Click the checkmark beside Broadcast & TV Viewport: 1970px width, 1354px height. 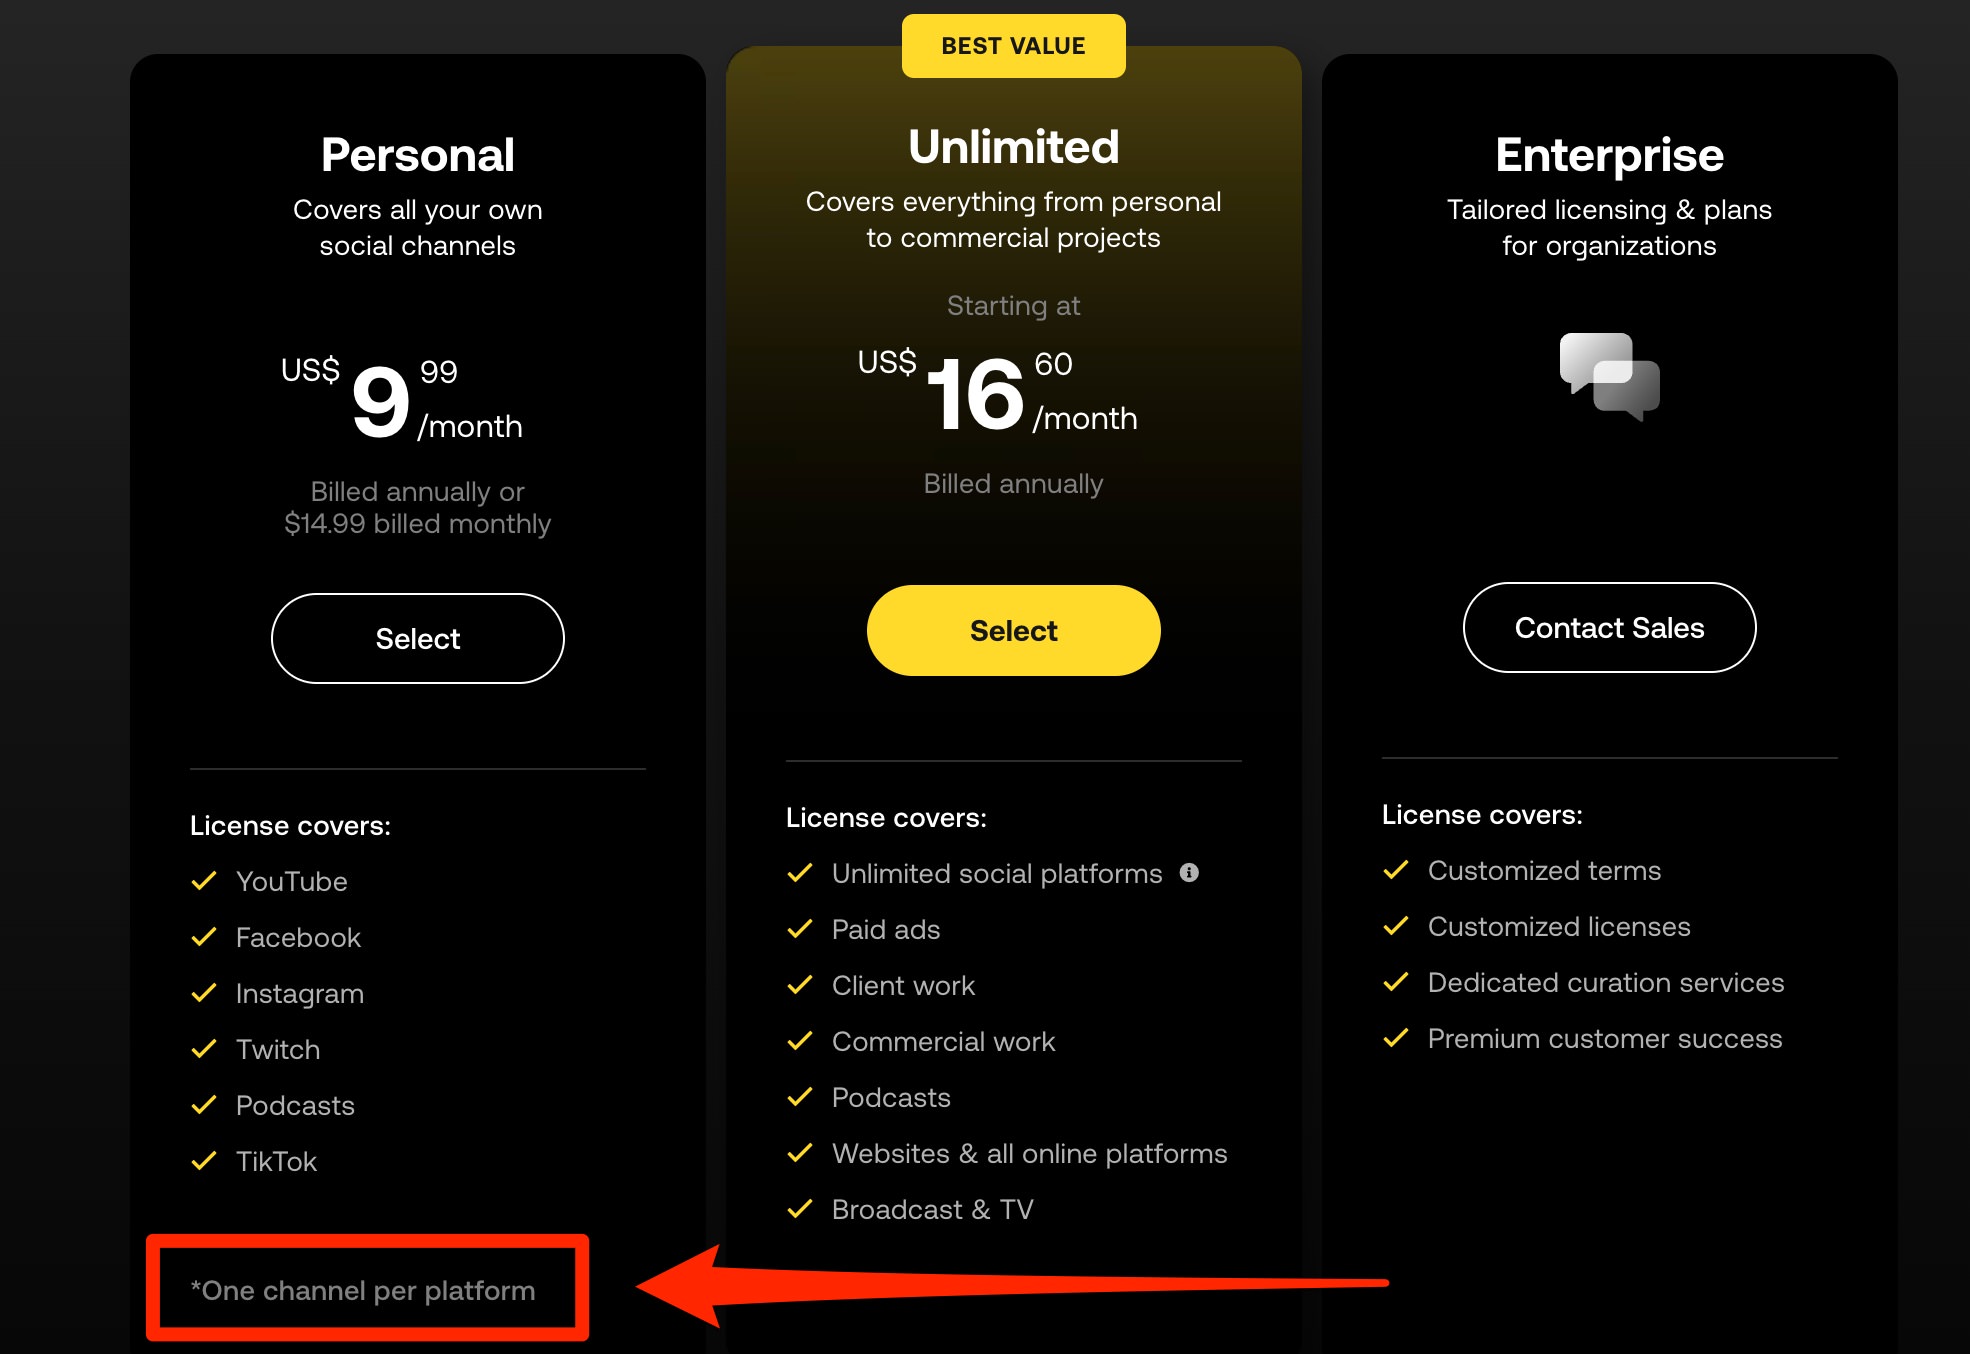[x=800, y=1209]
